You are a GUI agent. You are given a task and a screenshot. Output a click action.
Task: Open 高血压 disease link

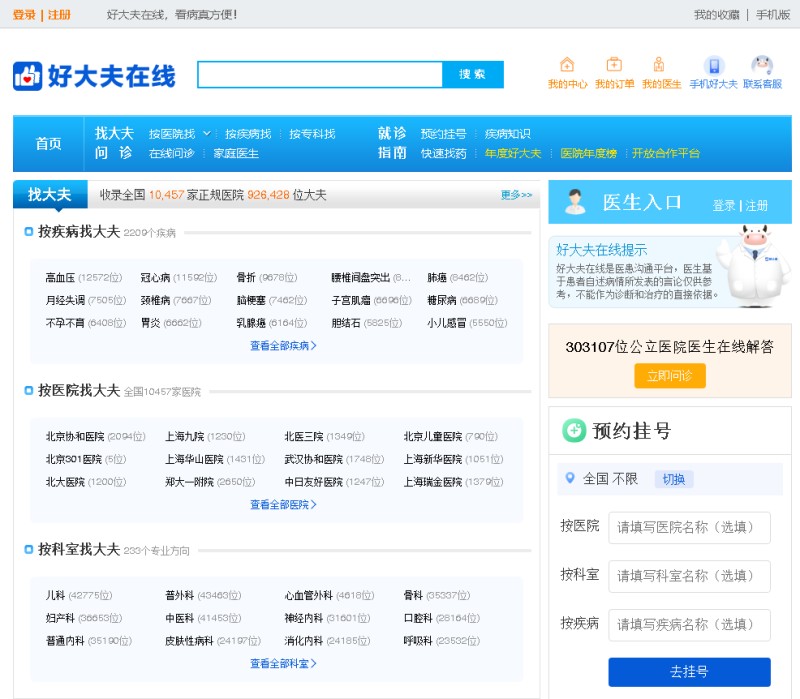(60, 278)
